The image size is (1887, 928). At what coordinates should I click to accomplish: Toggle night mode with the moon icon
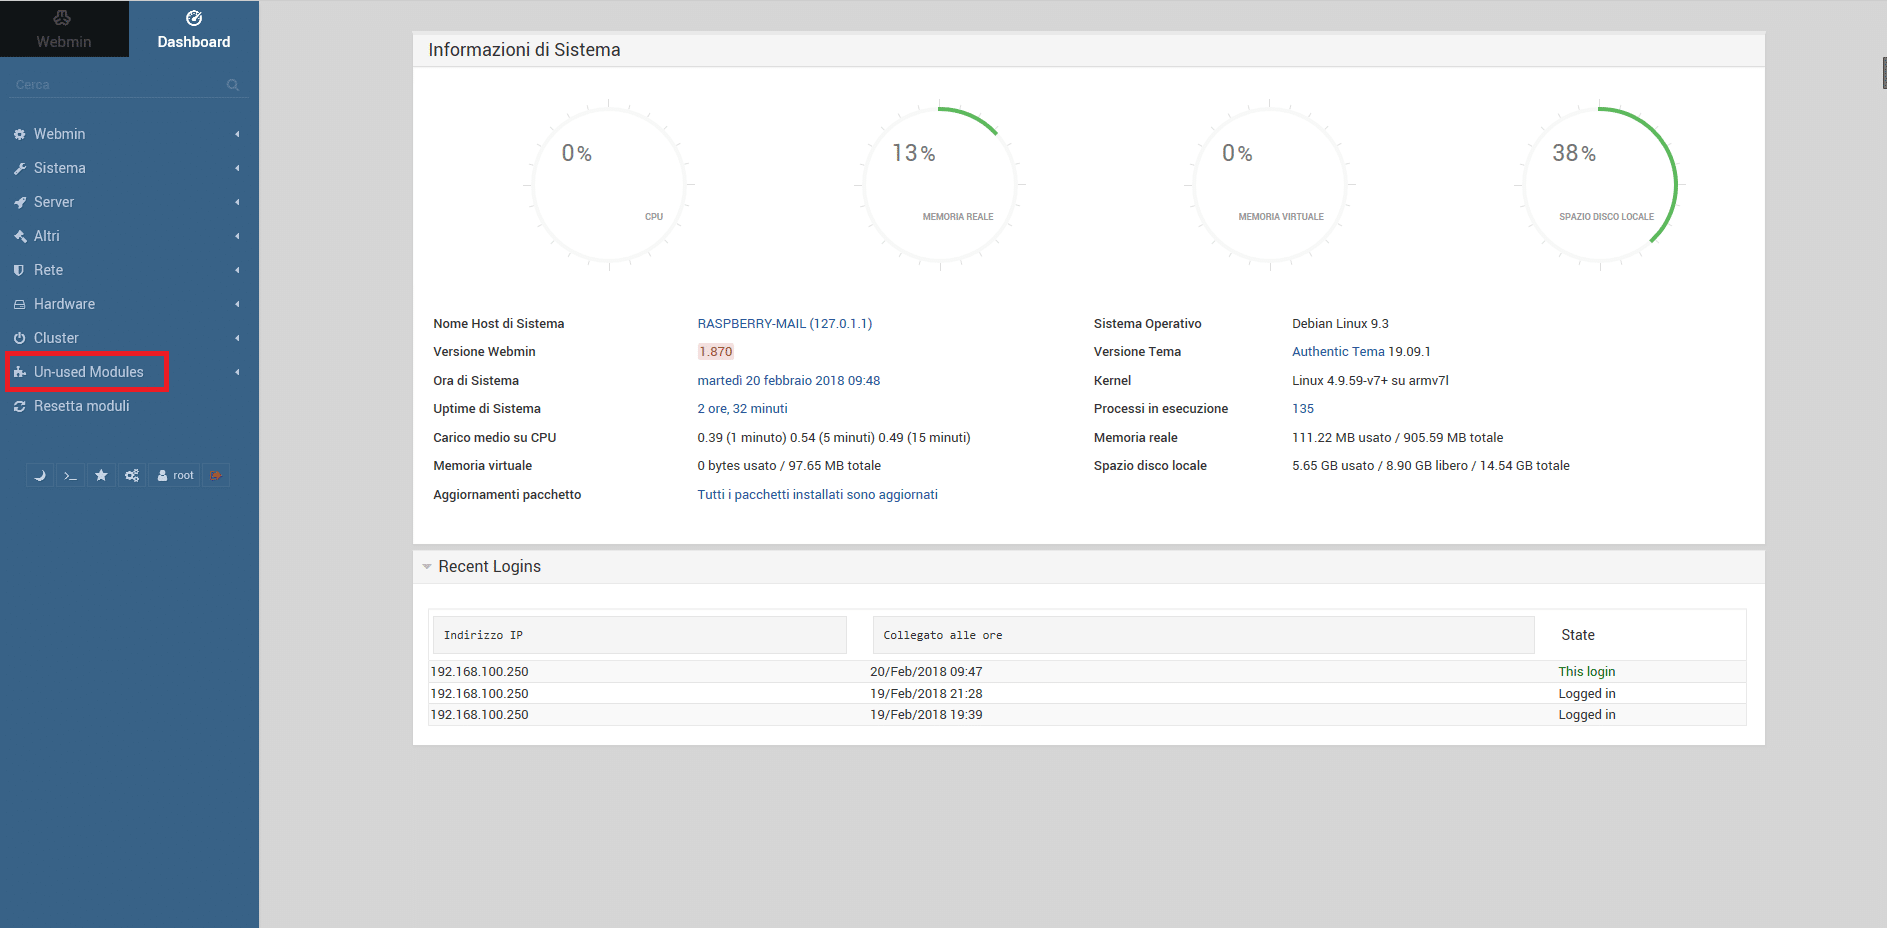(x=39, y=475)
